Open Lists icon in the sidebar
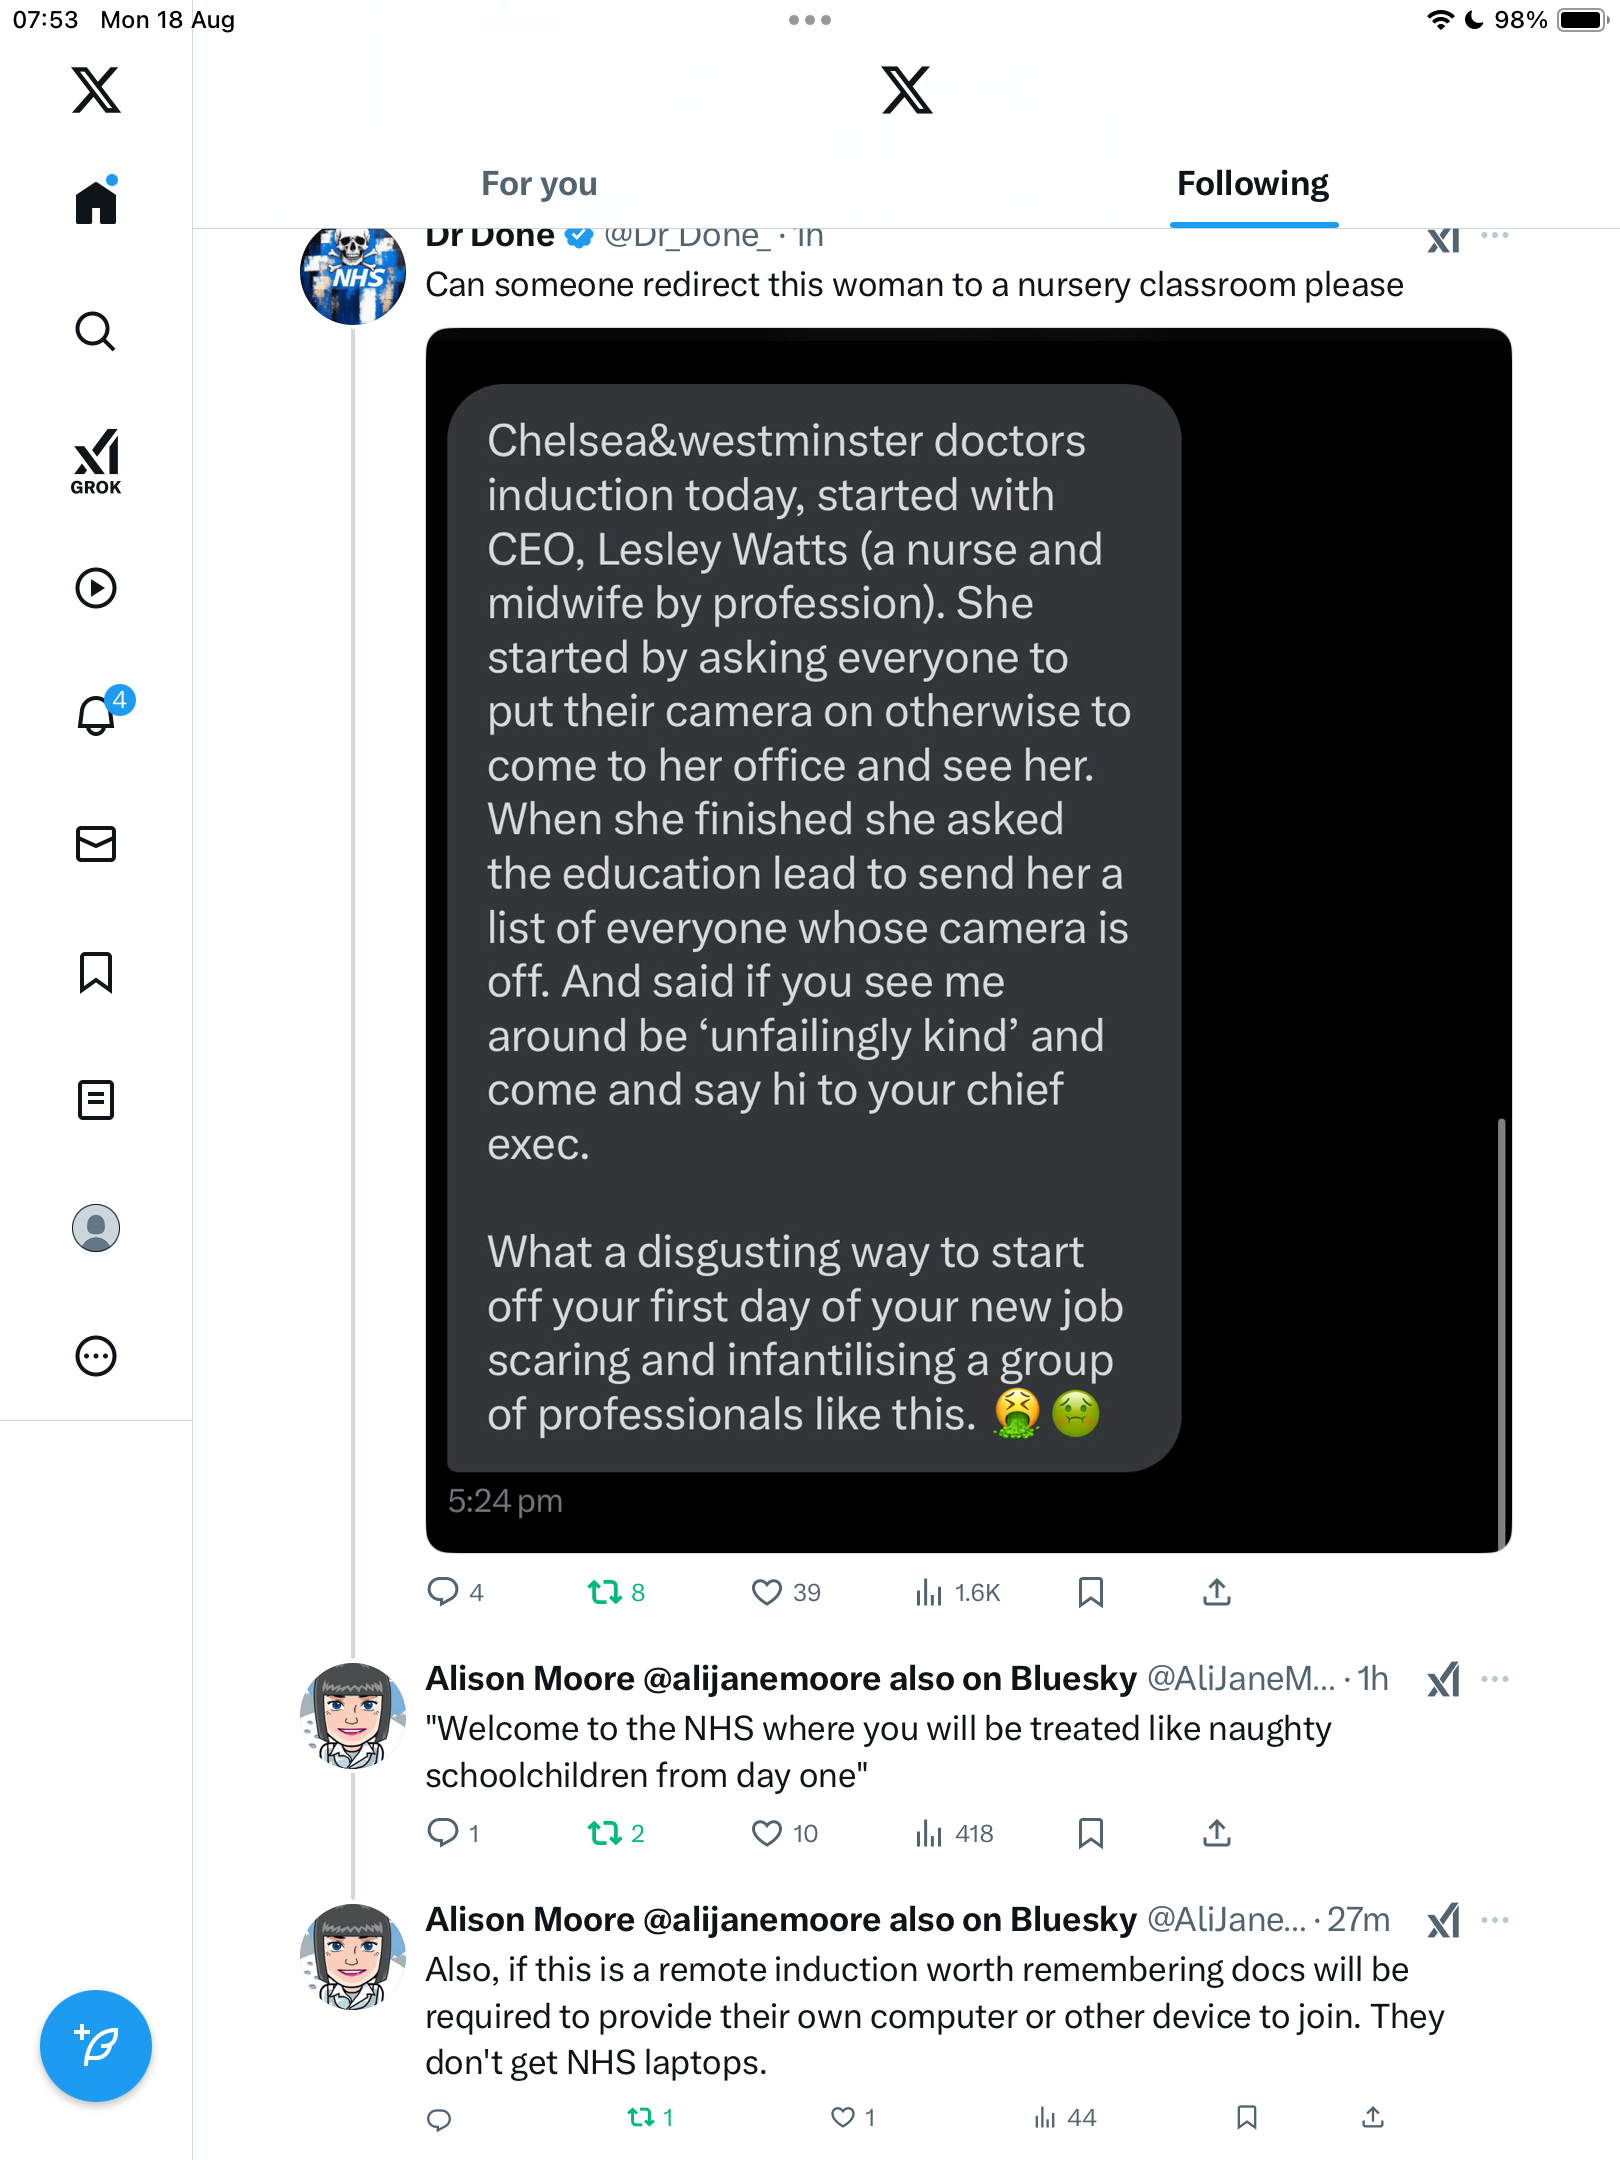Viewport: 1620px width, 2160px height. (x=96, y=1100)
